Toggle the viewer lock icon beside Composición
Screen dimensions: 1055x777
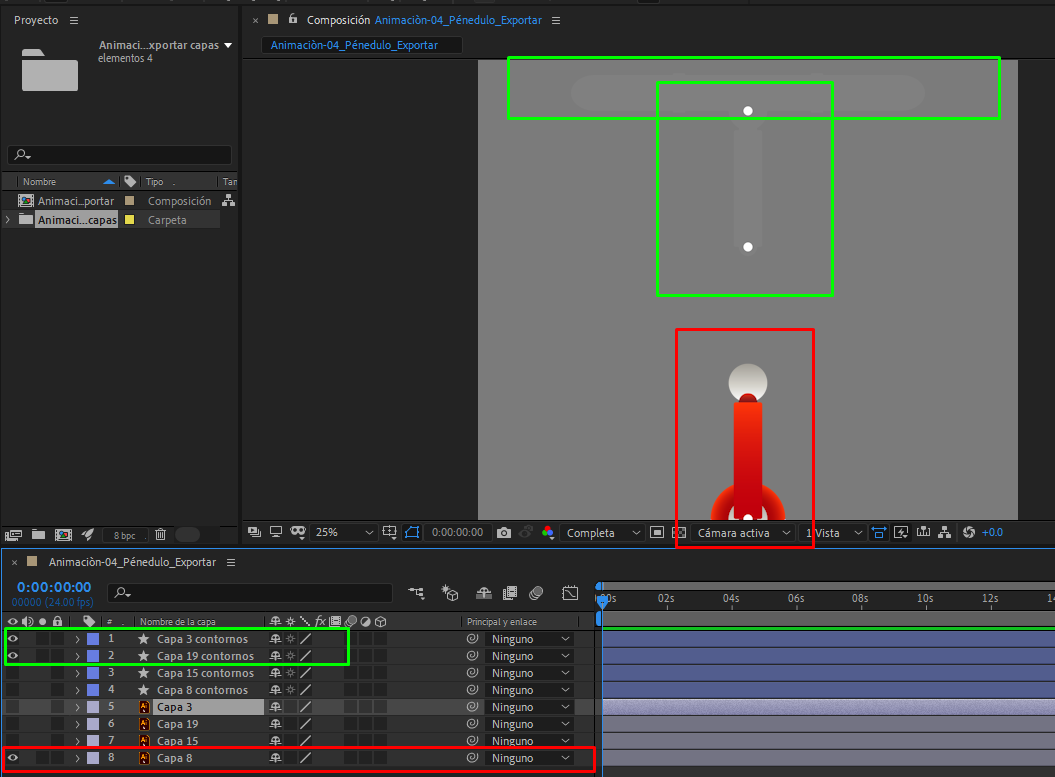293,20
